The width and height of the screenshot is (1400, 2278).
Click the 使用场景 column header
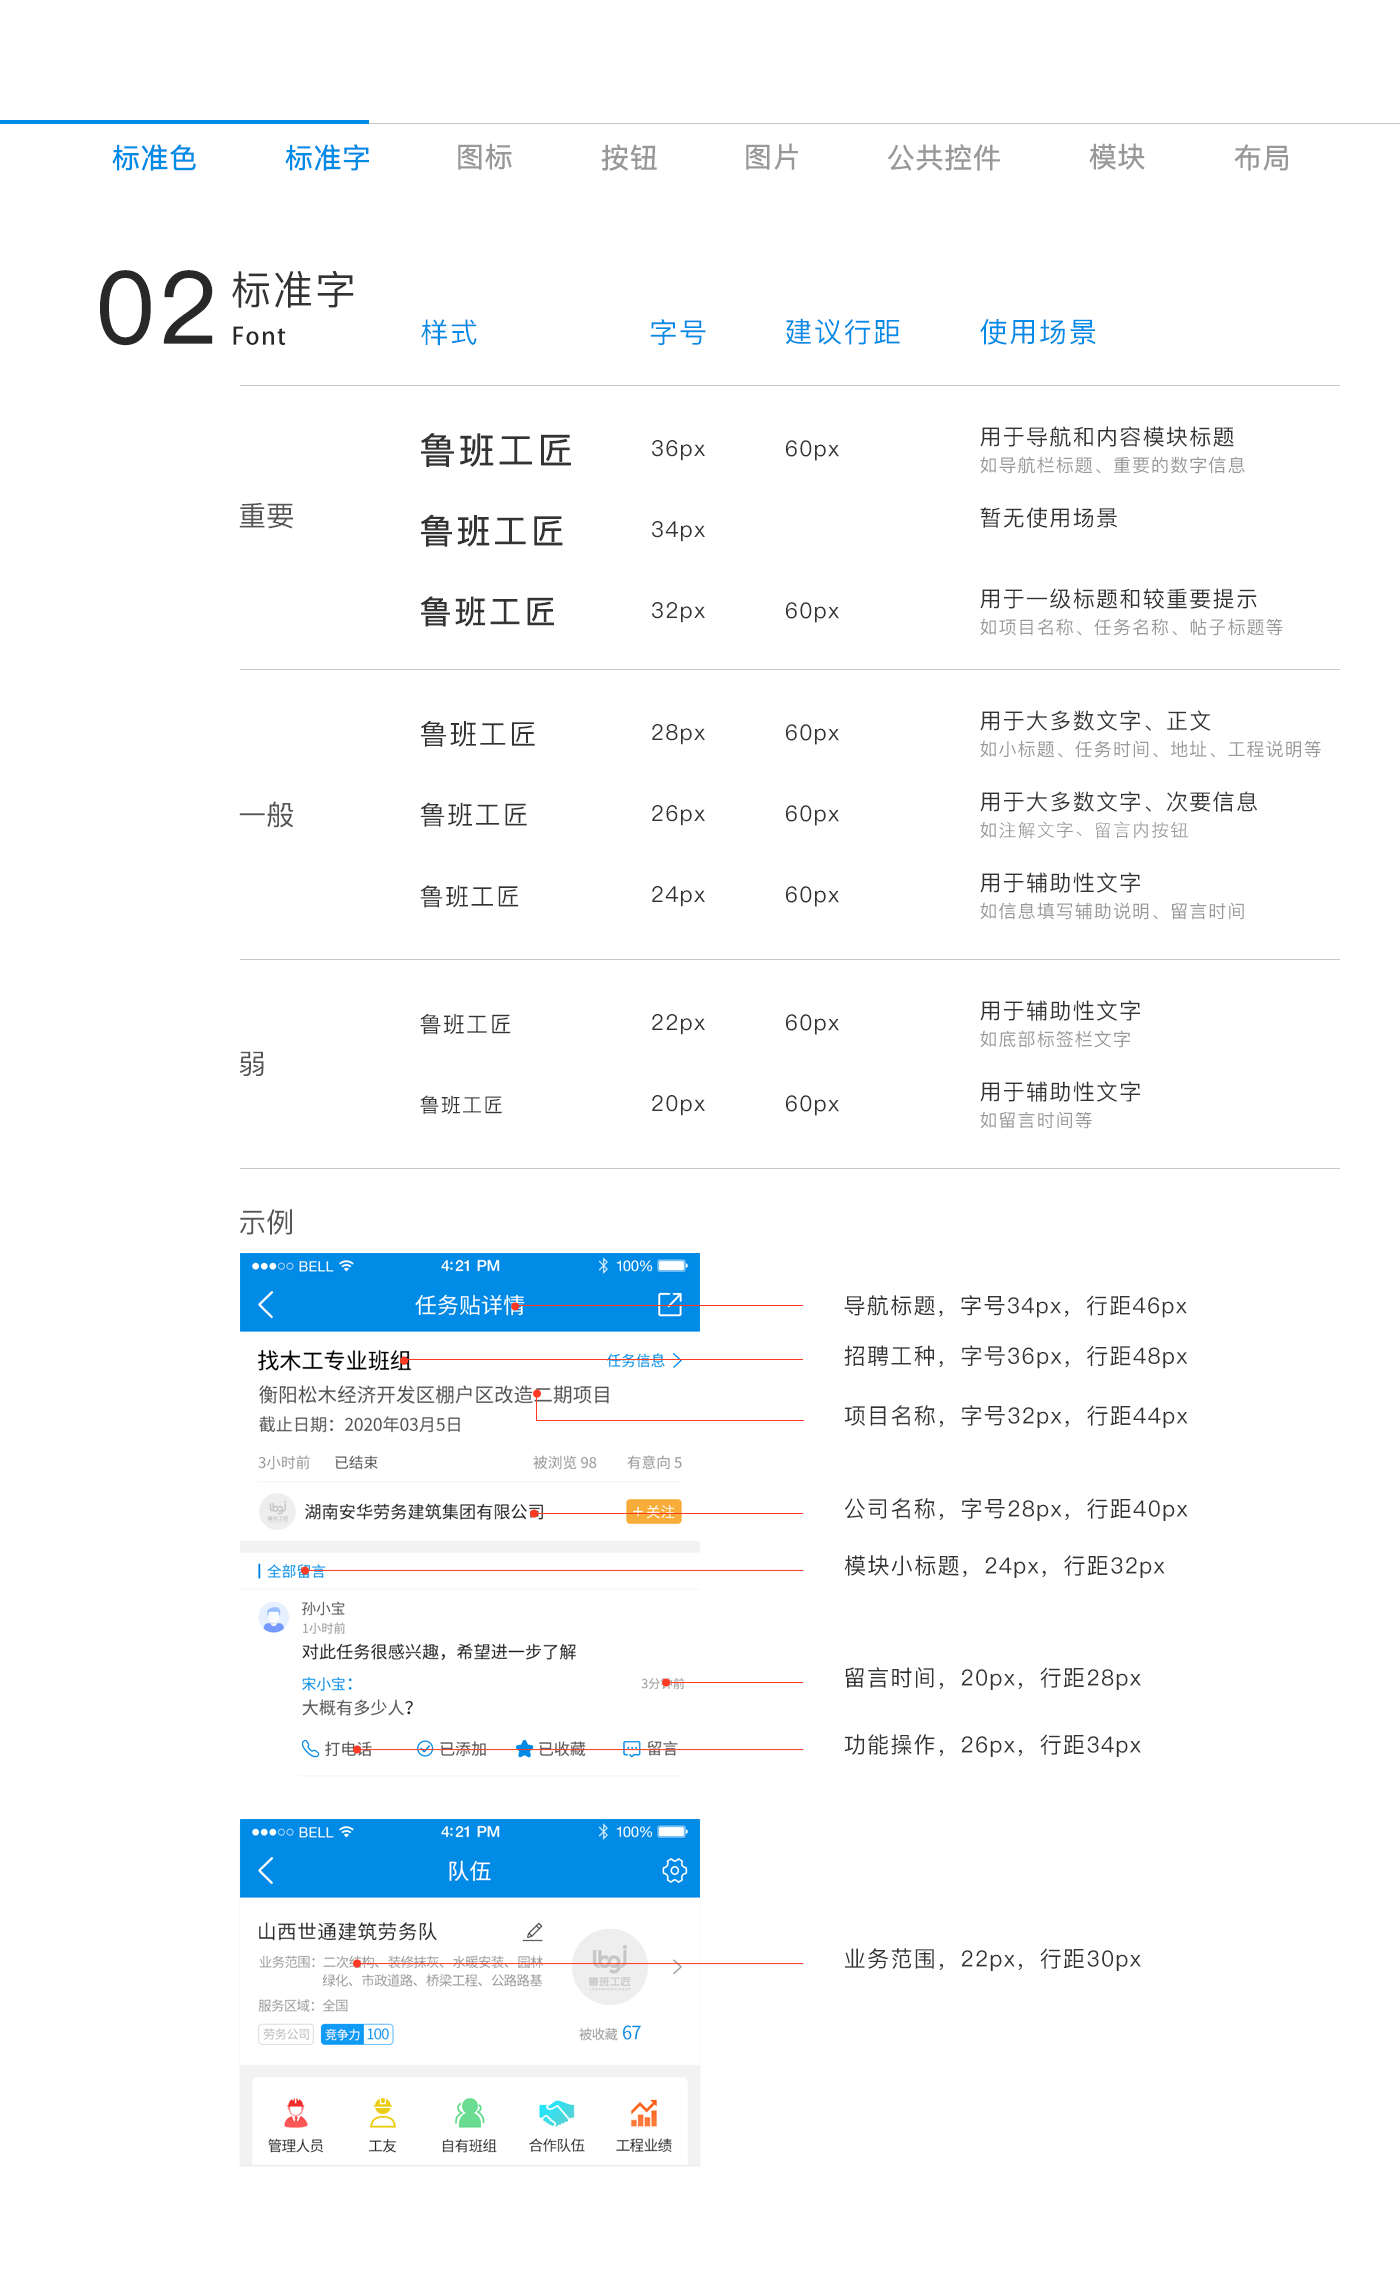(1038, 332)
